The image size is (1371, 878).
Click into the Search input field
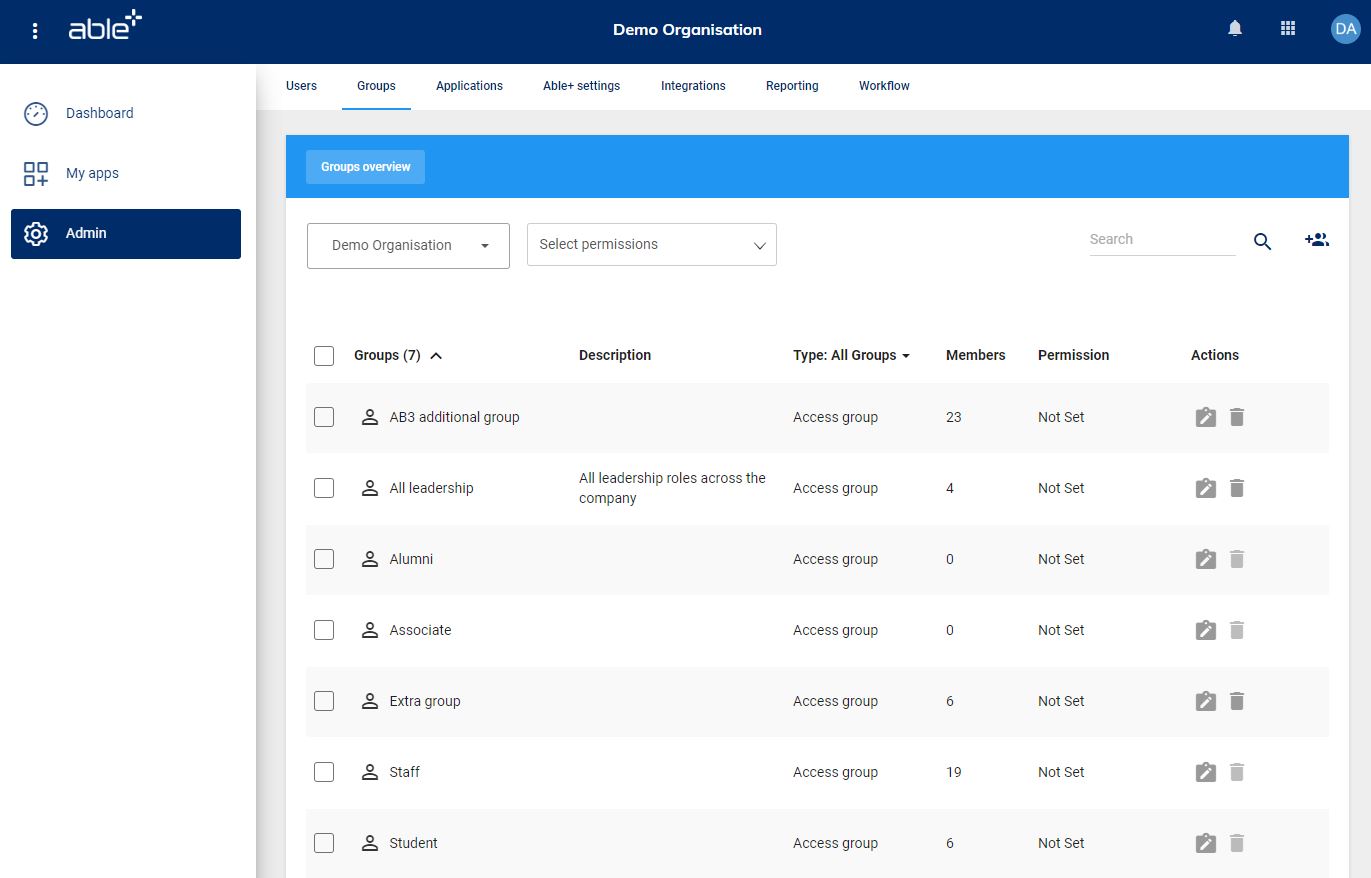coord(1160,240)
